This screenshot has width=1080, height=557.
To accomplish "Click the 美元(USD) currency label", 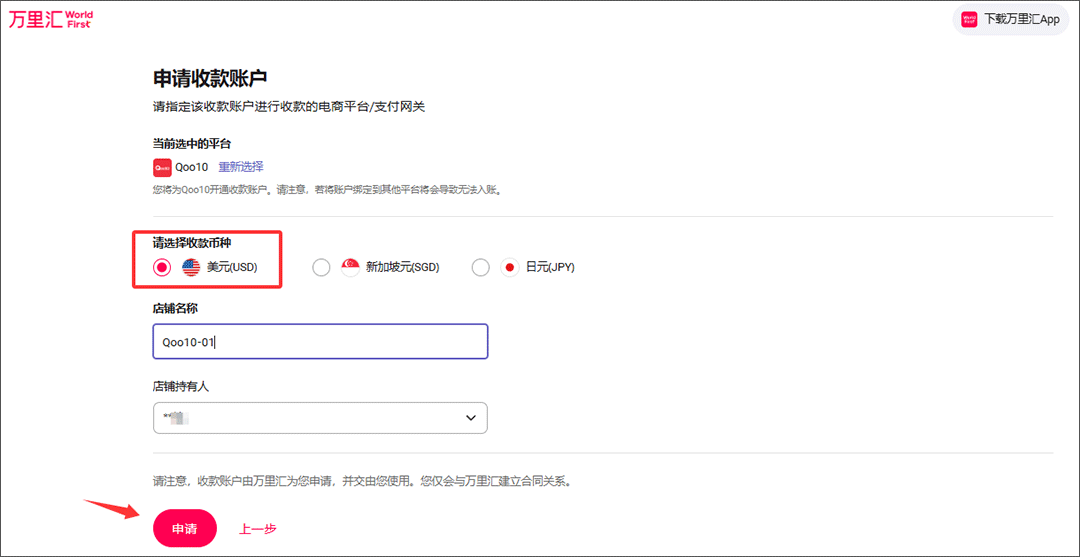I will (232, 267).
